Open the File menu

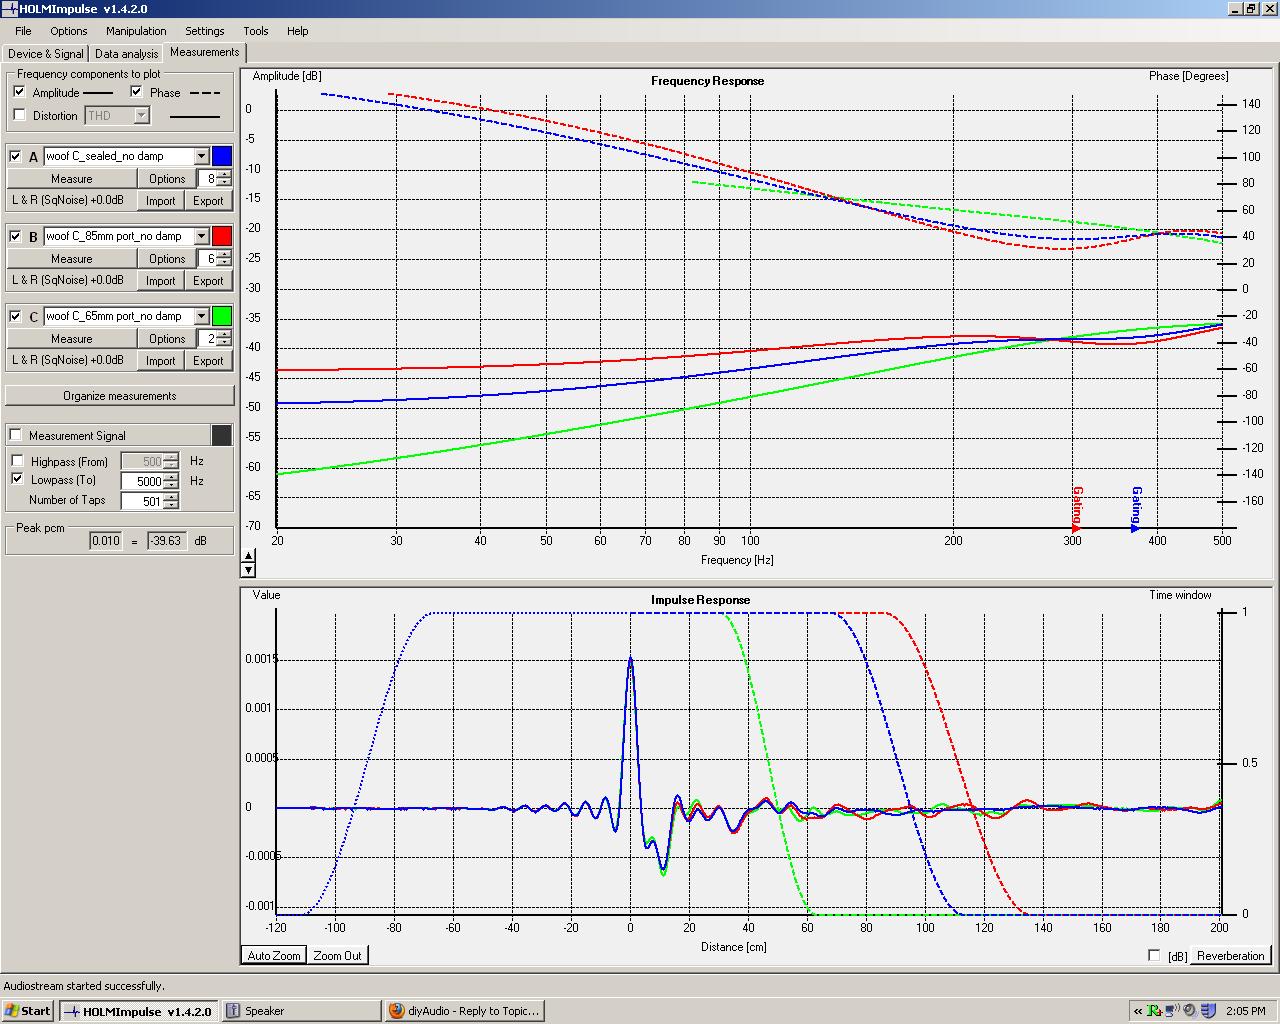tap(23, 31)
